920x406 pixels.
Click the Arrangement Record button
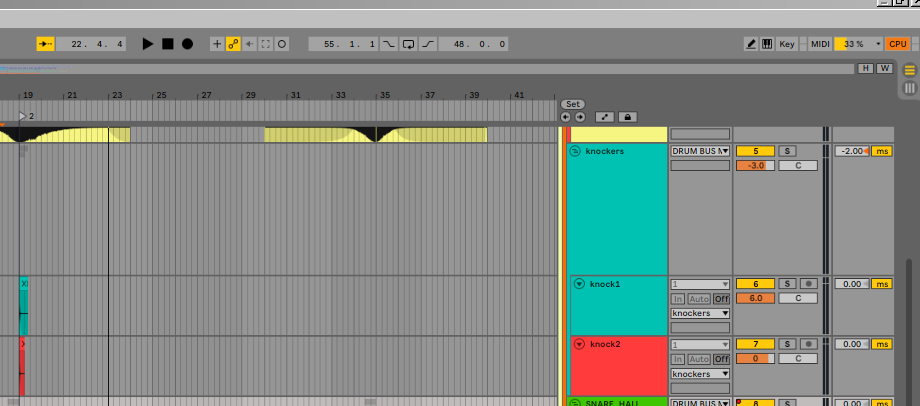click(187, 44)
